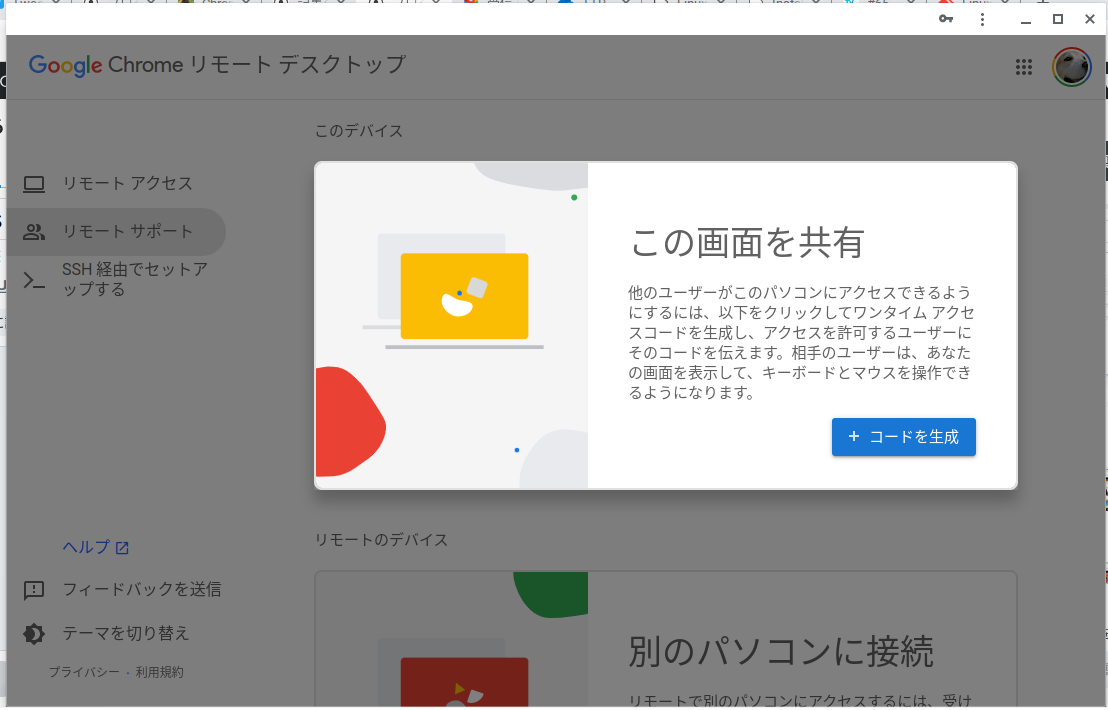Screen dimensions: 1108x710
Task: Open the Google account avatar
Action: click(1071, 67)
